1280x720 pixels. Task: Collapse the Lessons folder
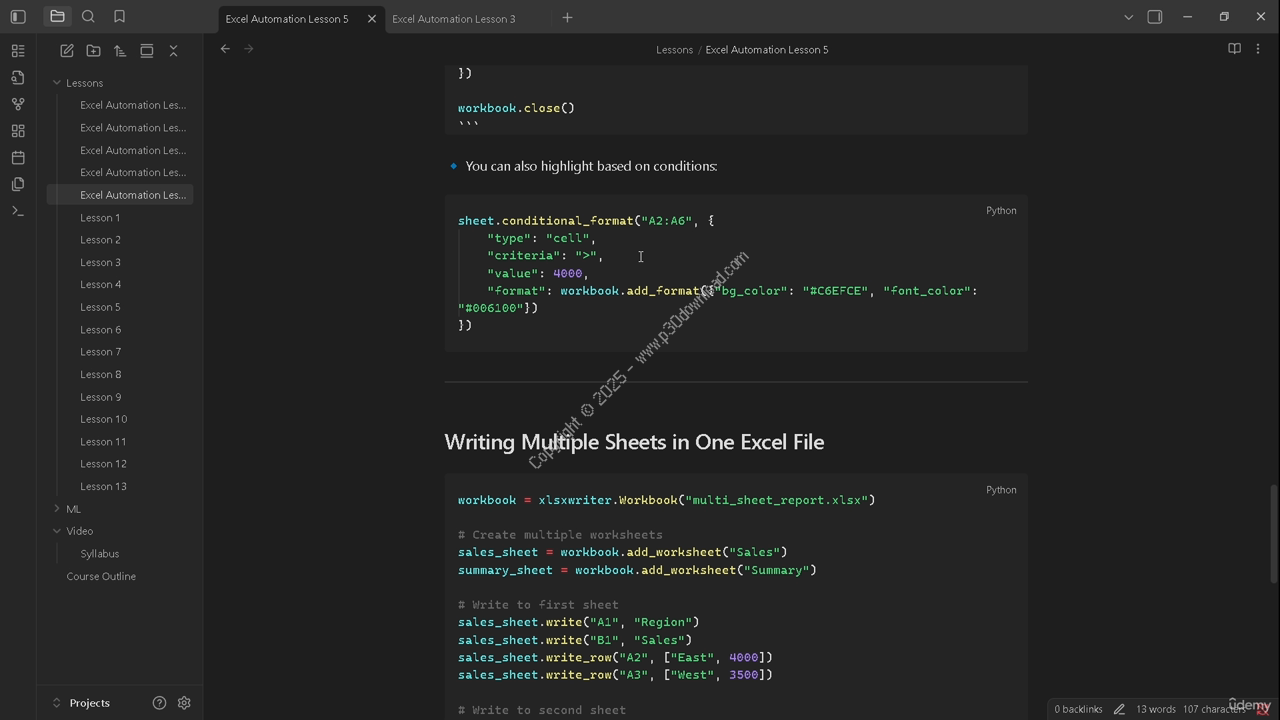pyautogui.click(x=57, y=83)
